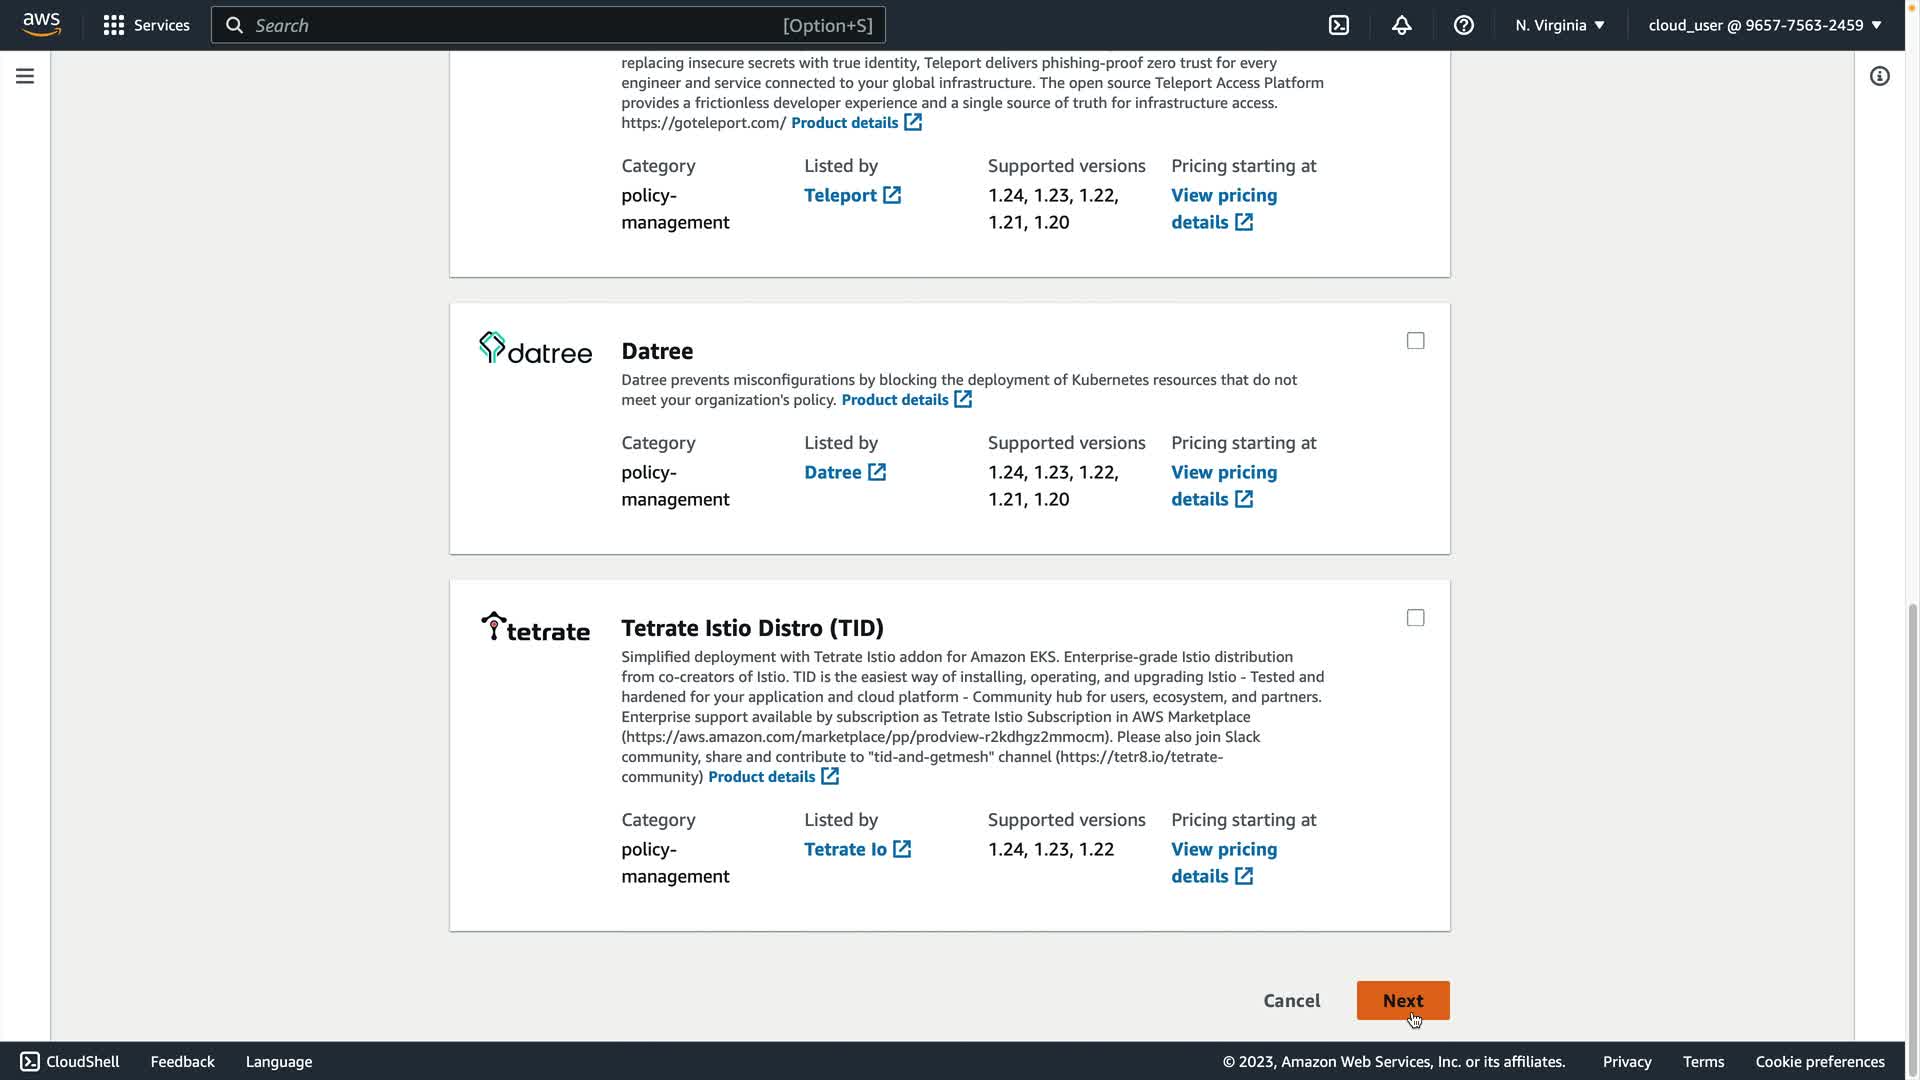Open CloudShell from the top navigation bar

click(1339, 25)
